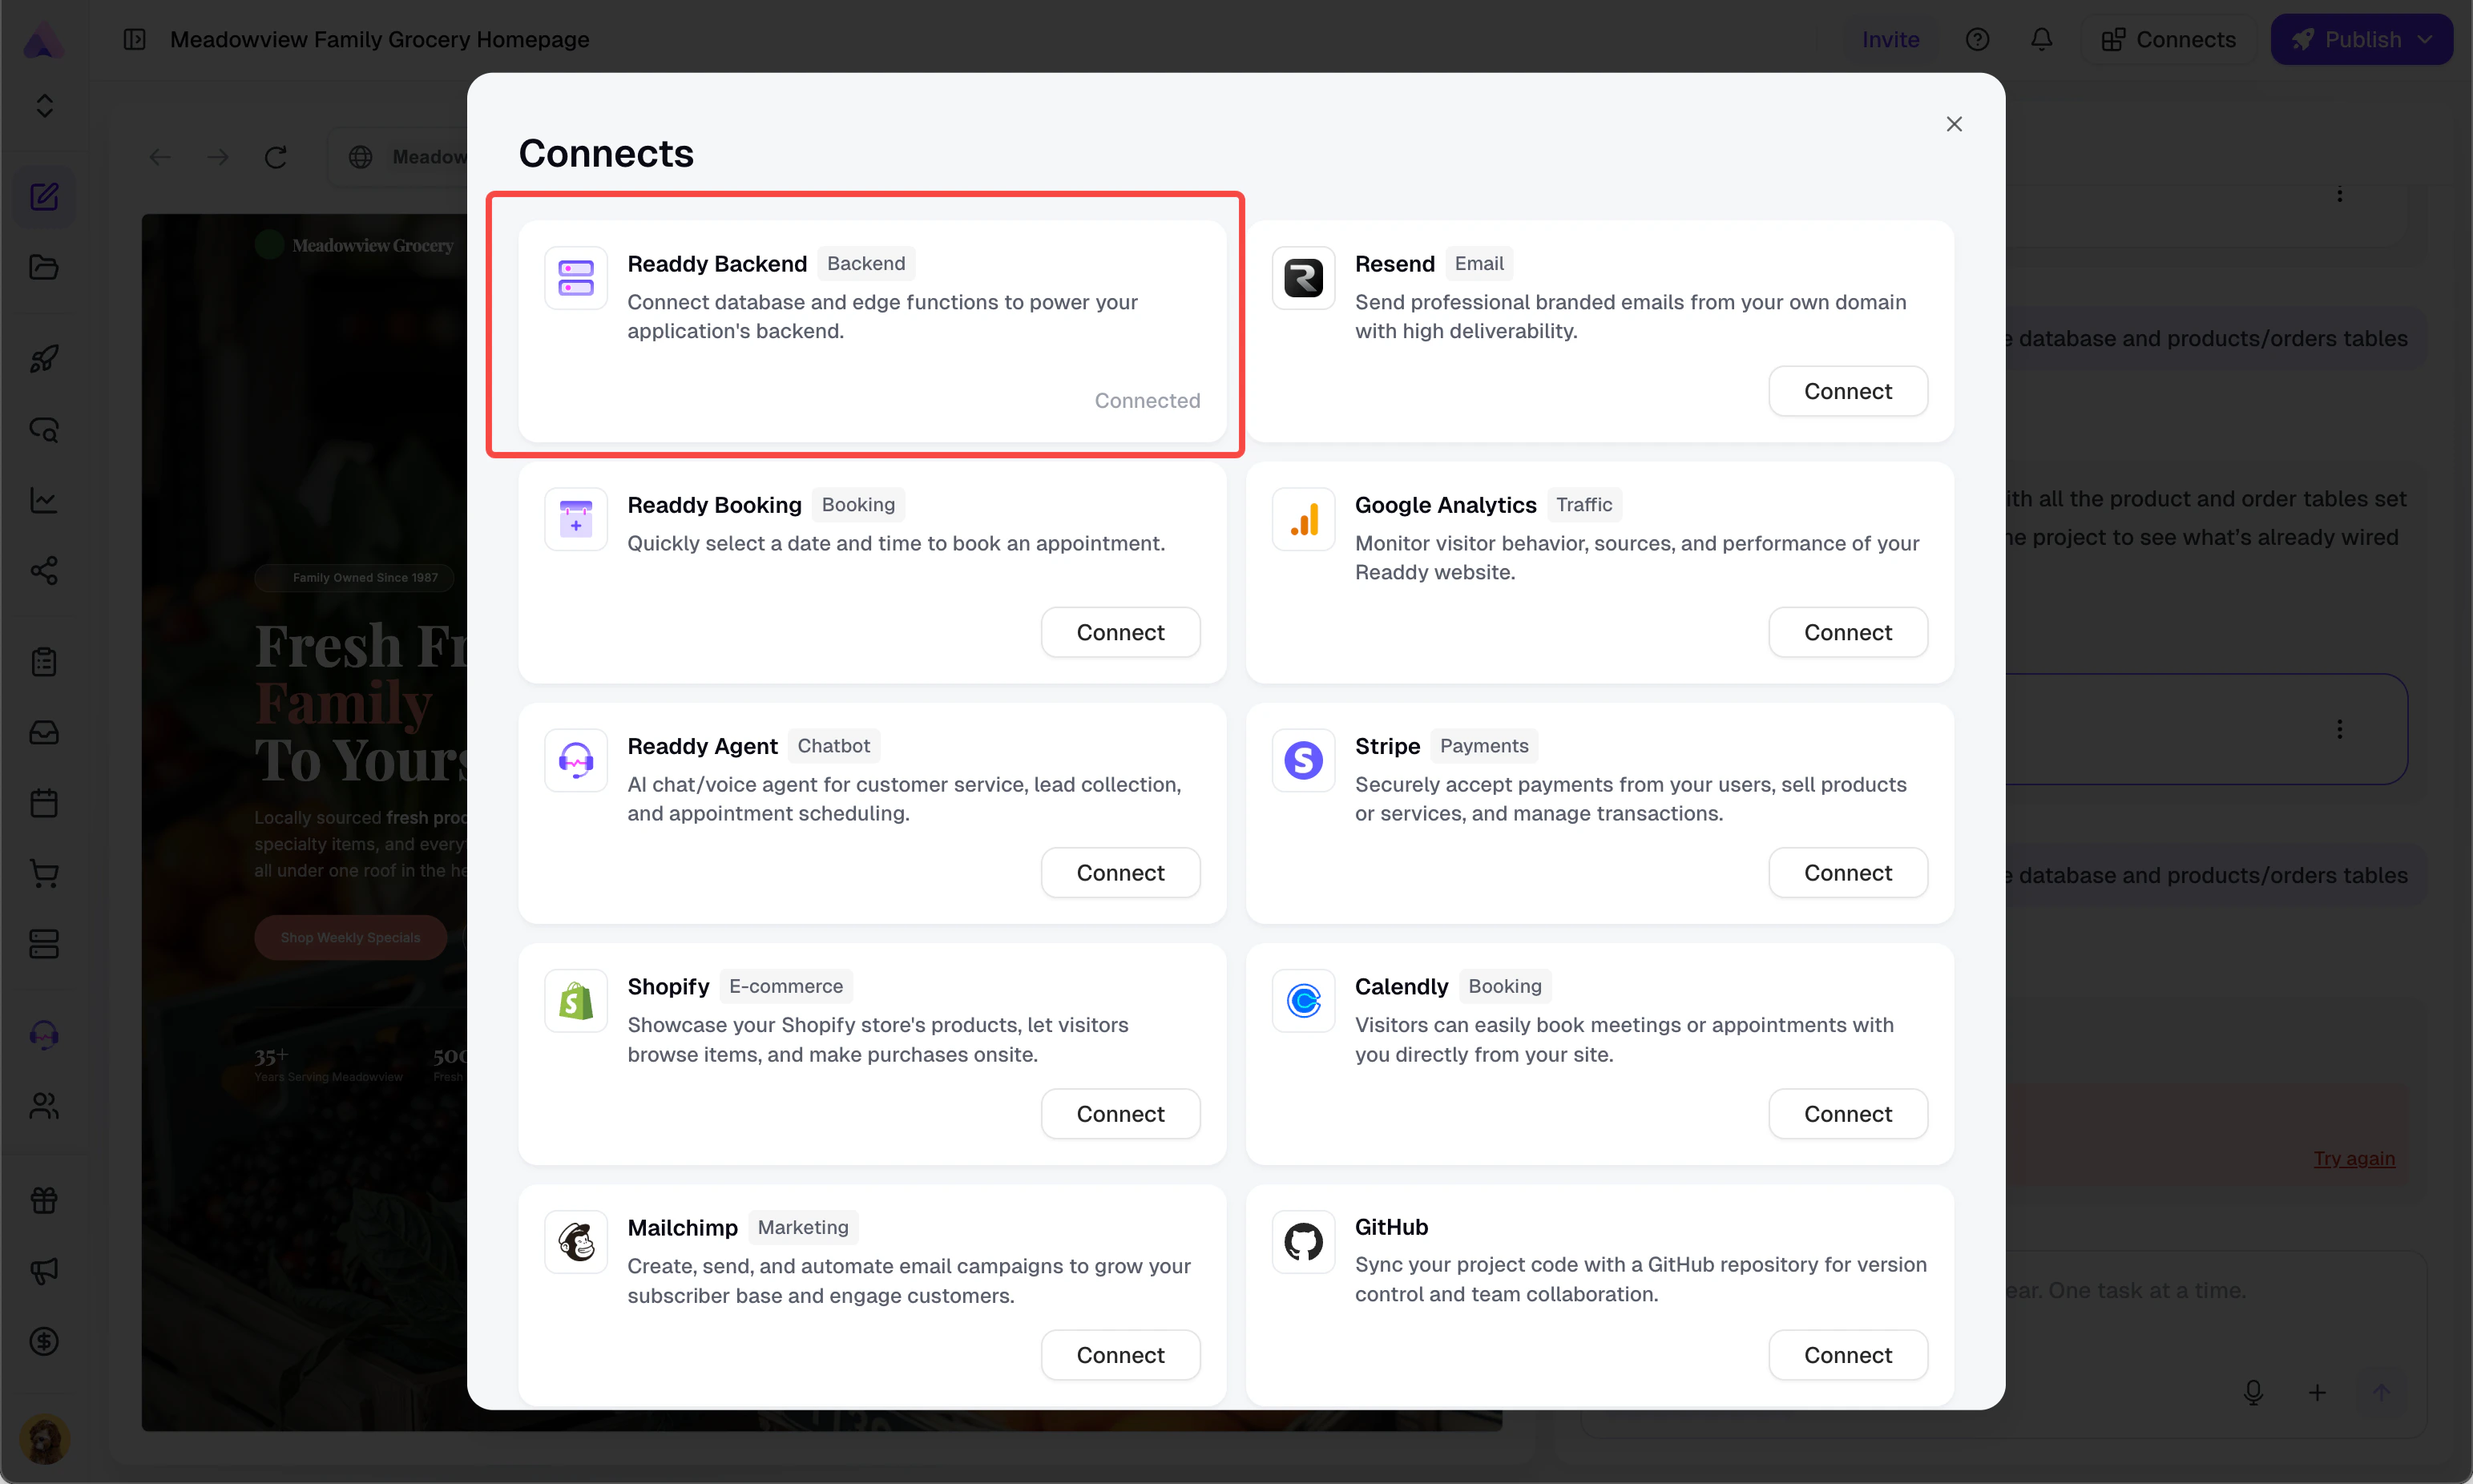Reload the preview page
Image resolution: width=2473 pixels, height=1484 pixels.
(x=276, y=157)
